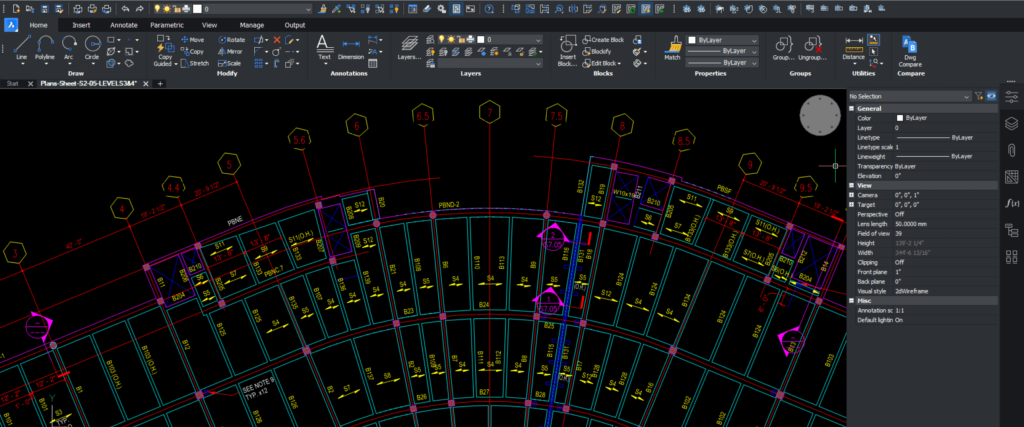Switch to the Annotate ribbon tab
This screenshot has height=427, width=1024.
point(124,24)
